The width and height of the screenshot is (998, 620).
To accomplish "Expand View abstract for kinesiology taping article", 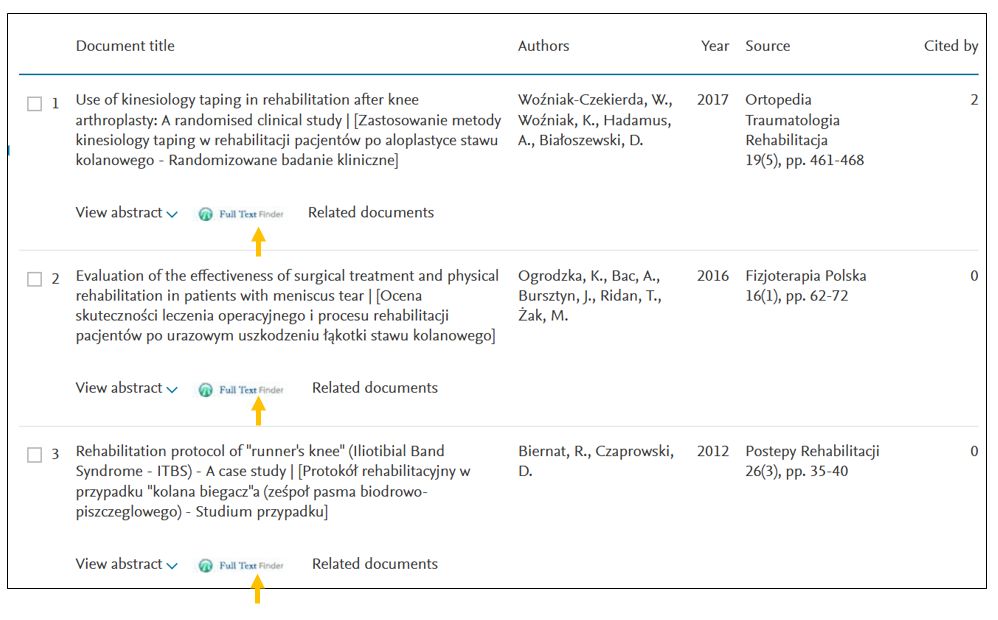I will pos(126,213).
